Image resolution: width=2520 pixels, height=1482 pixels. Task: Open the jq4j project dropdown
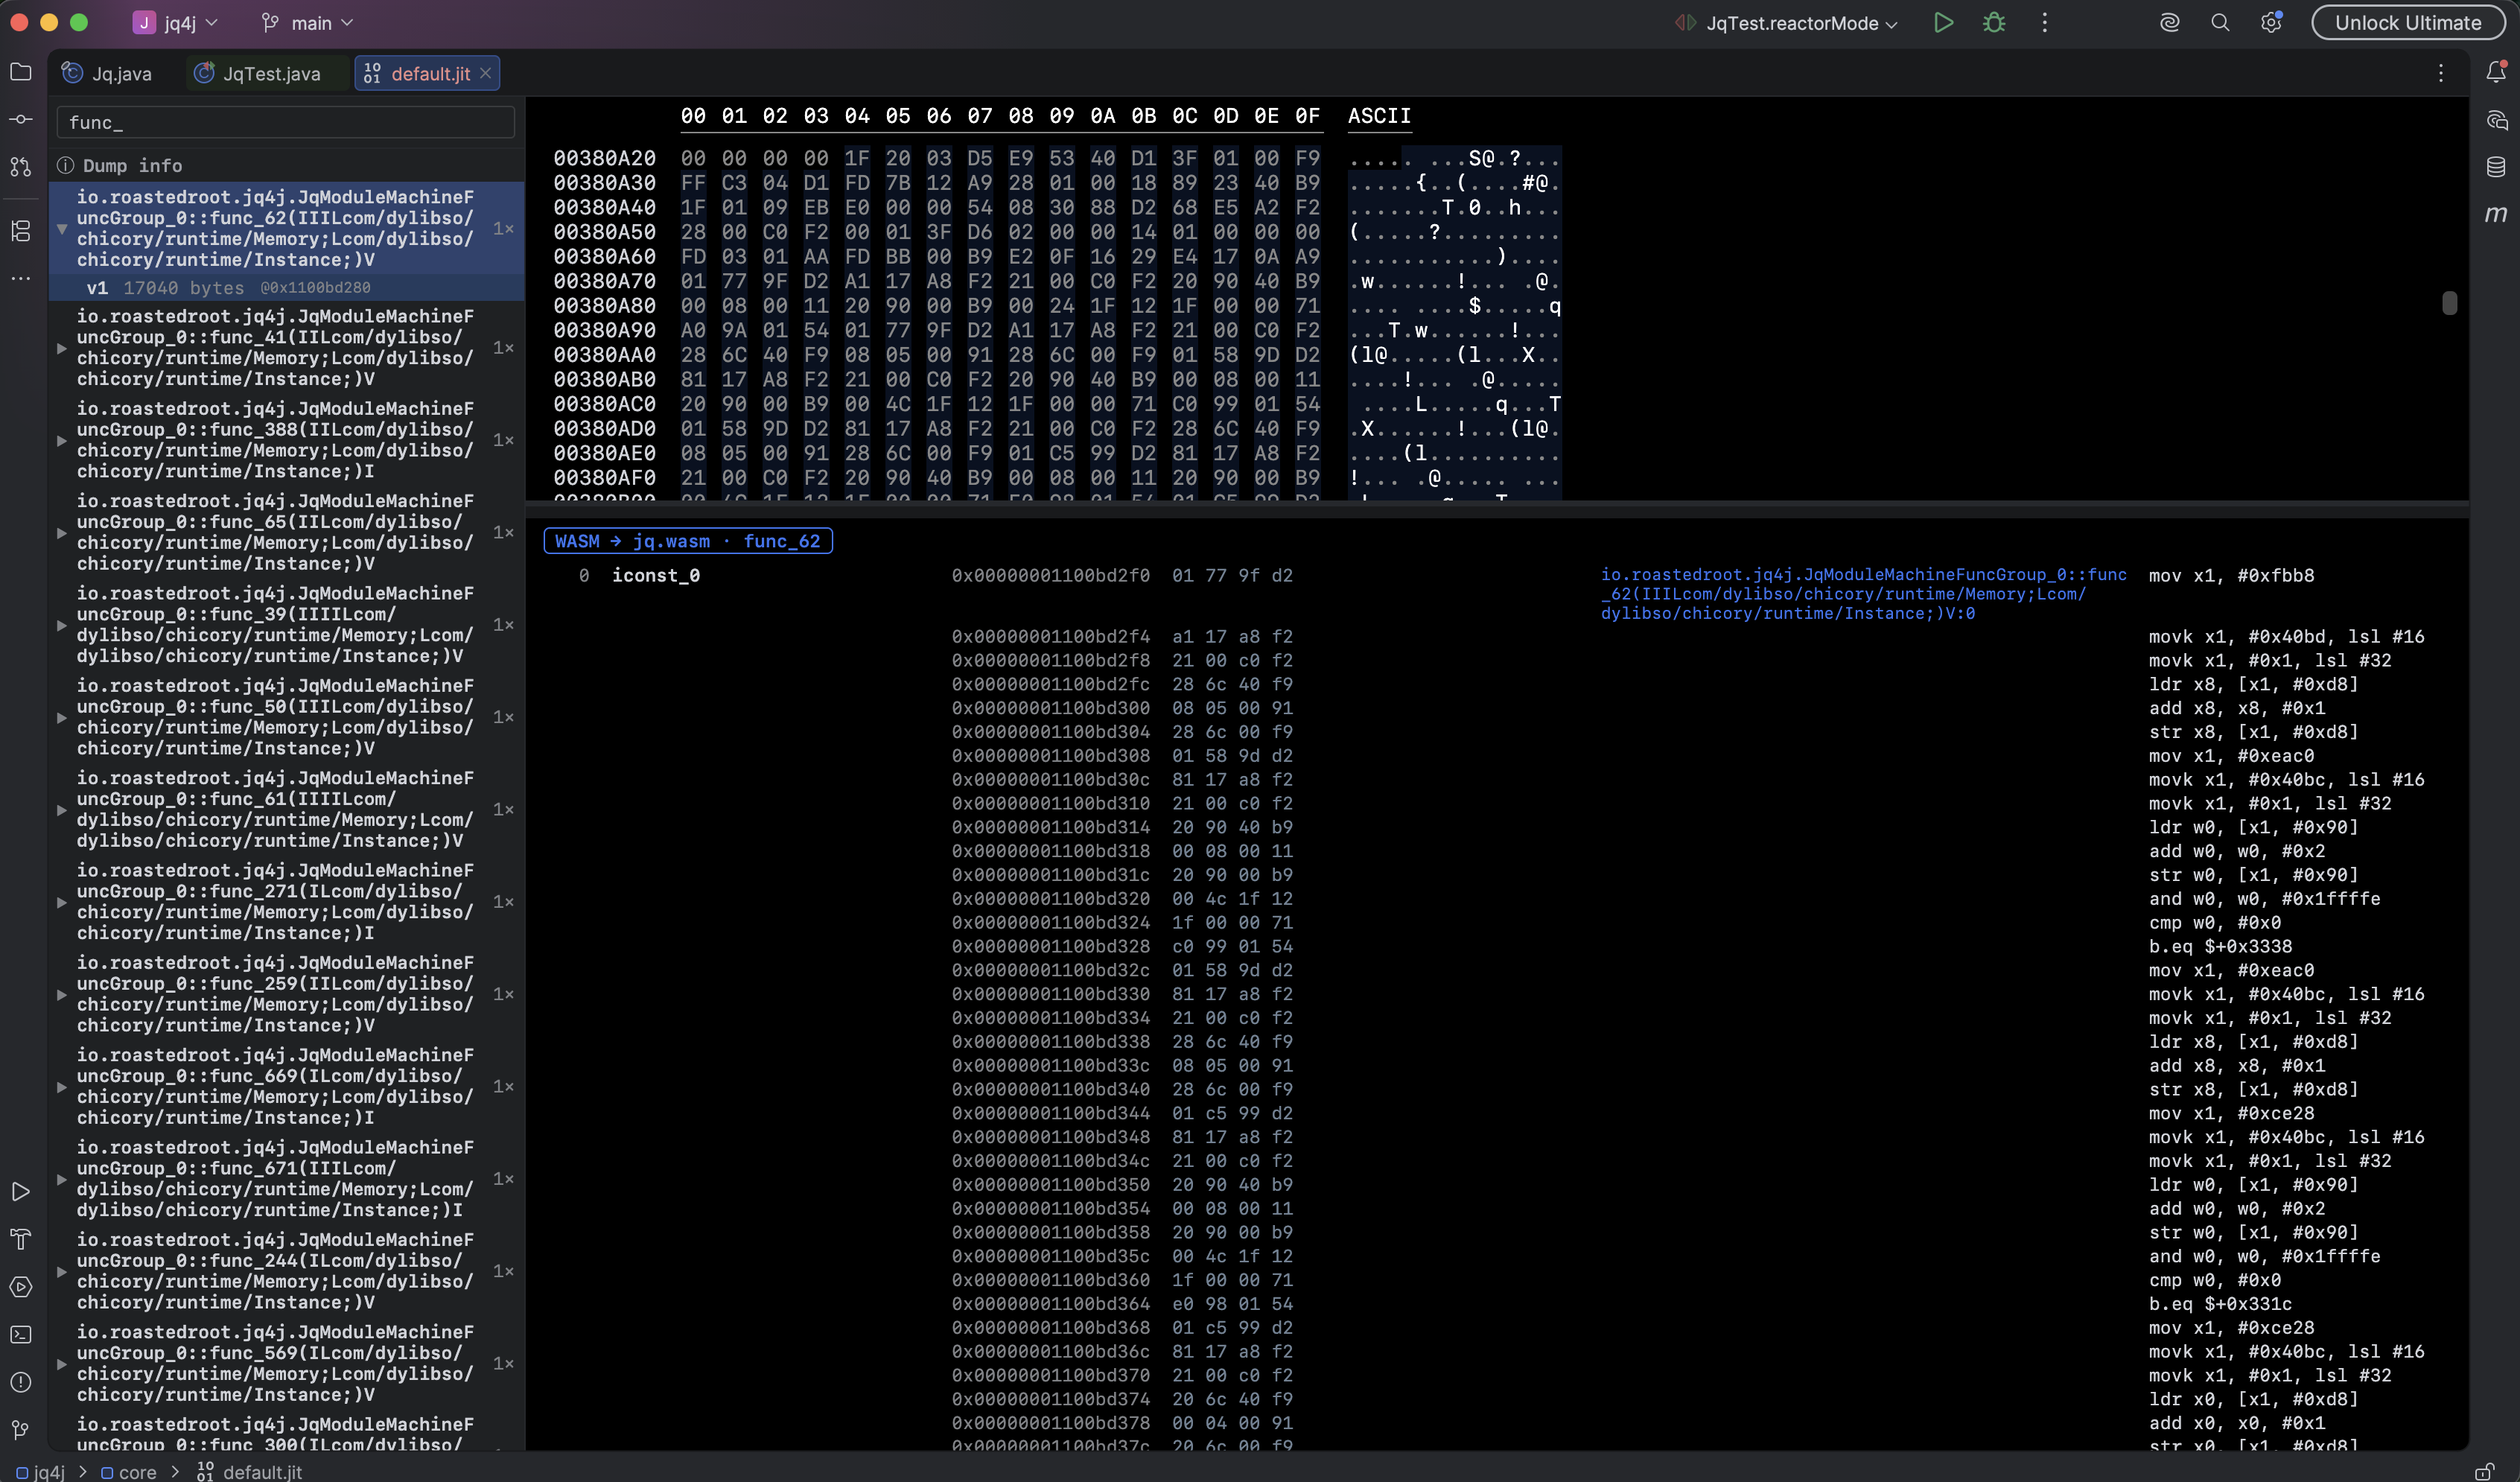[x=176, y=22]
